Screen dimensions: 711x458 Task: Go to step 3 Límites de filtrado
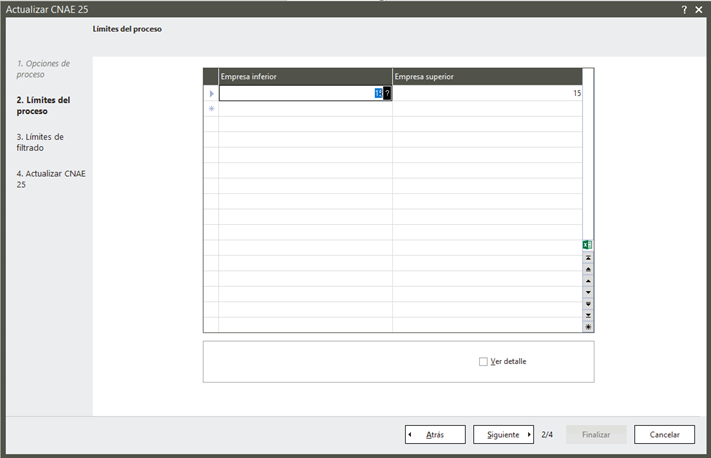(40, 142)
